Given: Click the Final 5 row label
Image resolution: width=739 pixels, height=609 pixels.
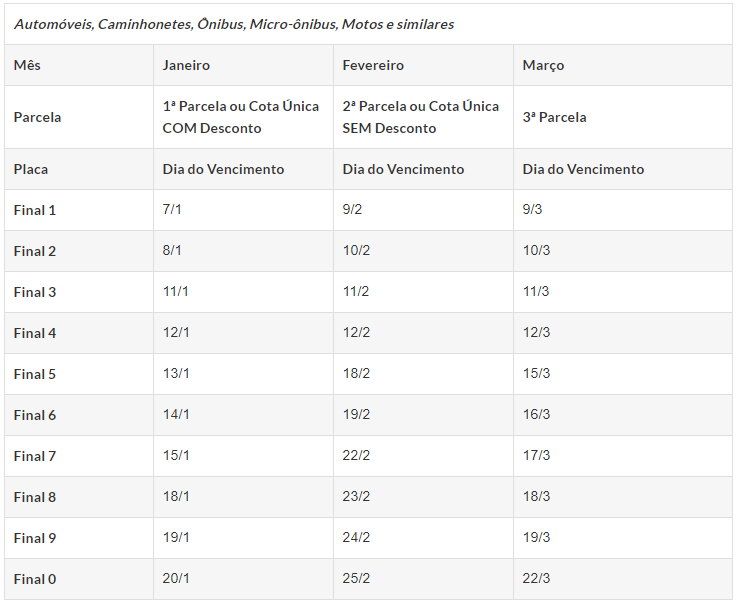Looking at the screenshot, I should (35, 374).
